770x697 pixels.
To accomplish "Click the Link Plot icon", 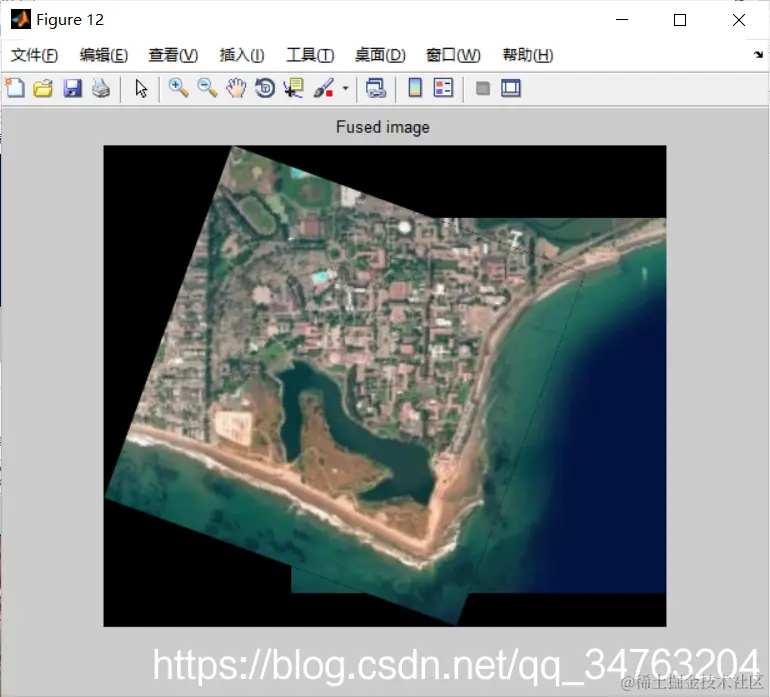I will pyautogui.click(x=376, y=88).
